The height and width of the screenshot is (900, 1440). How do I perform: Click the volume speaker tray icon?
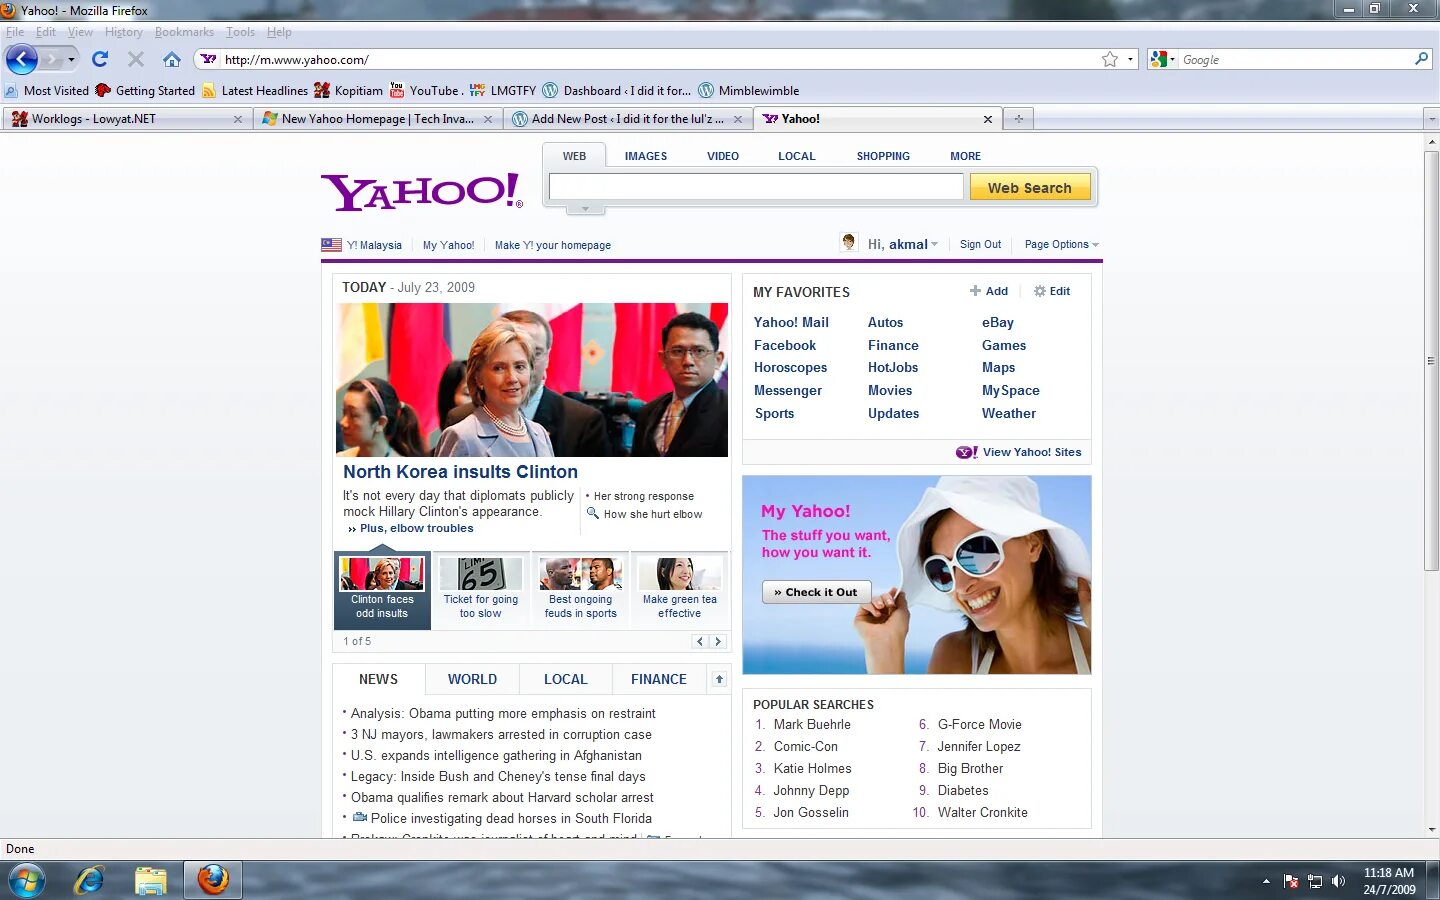pyautogui.click(x=1339, y=881)
